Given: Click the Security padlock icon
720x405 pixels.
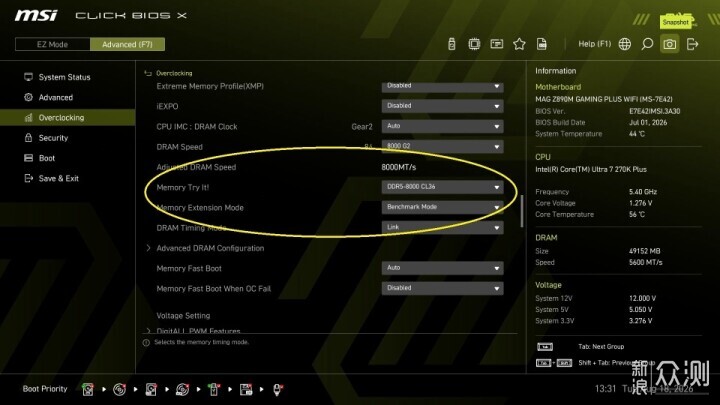Looking at the screenshot, I should point(28,137).
